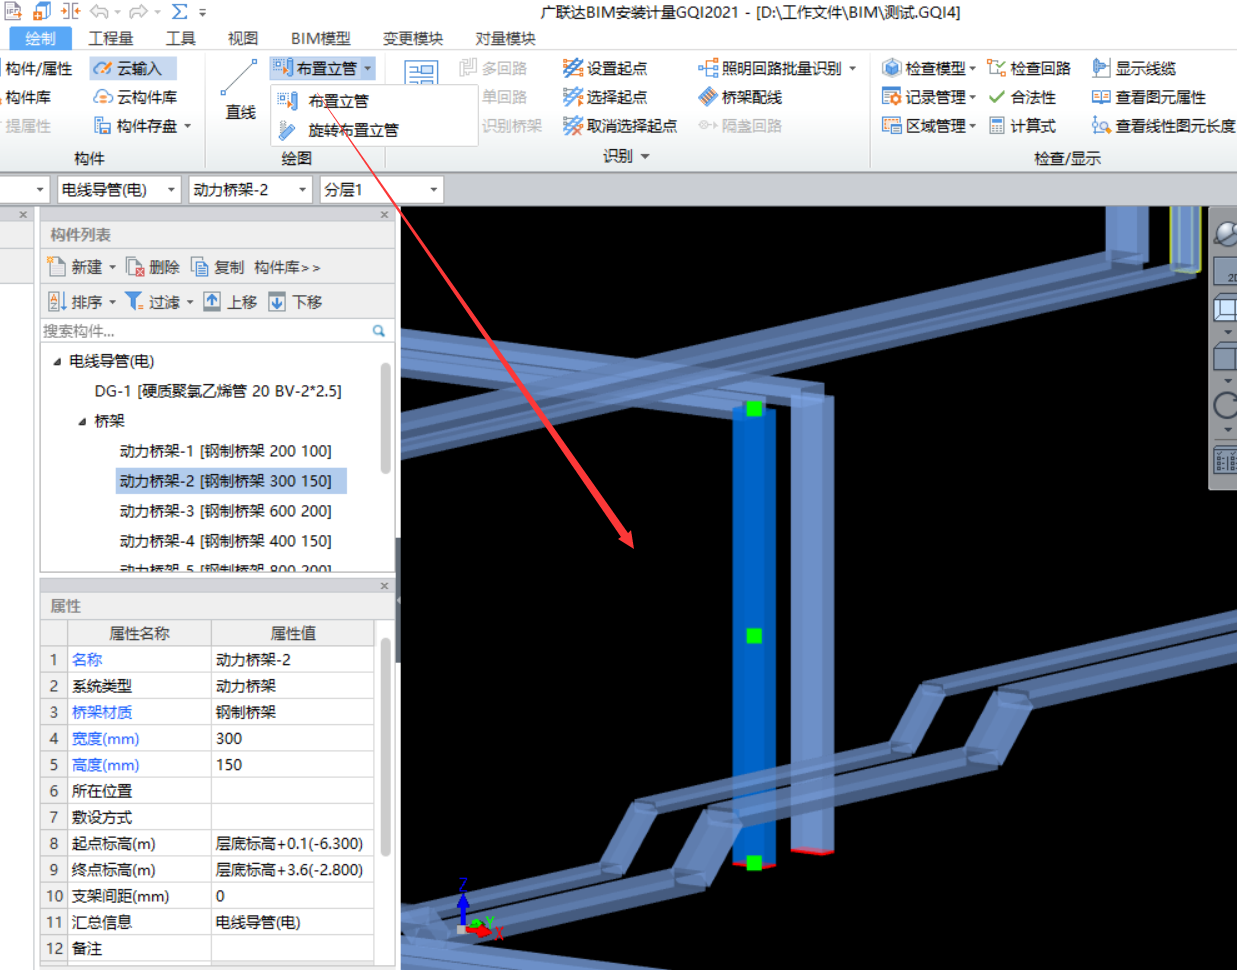Switch to the 工程量 ribbon tab
The height and width of the screenshot is (970, 1237).
tap(110, 38)
